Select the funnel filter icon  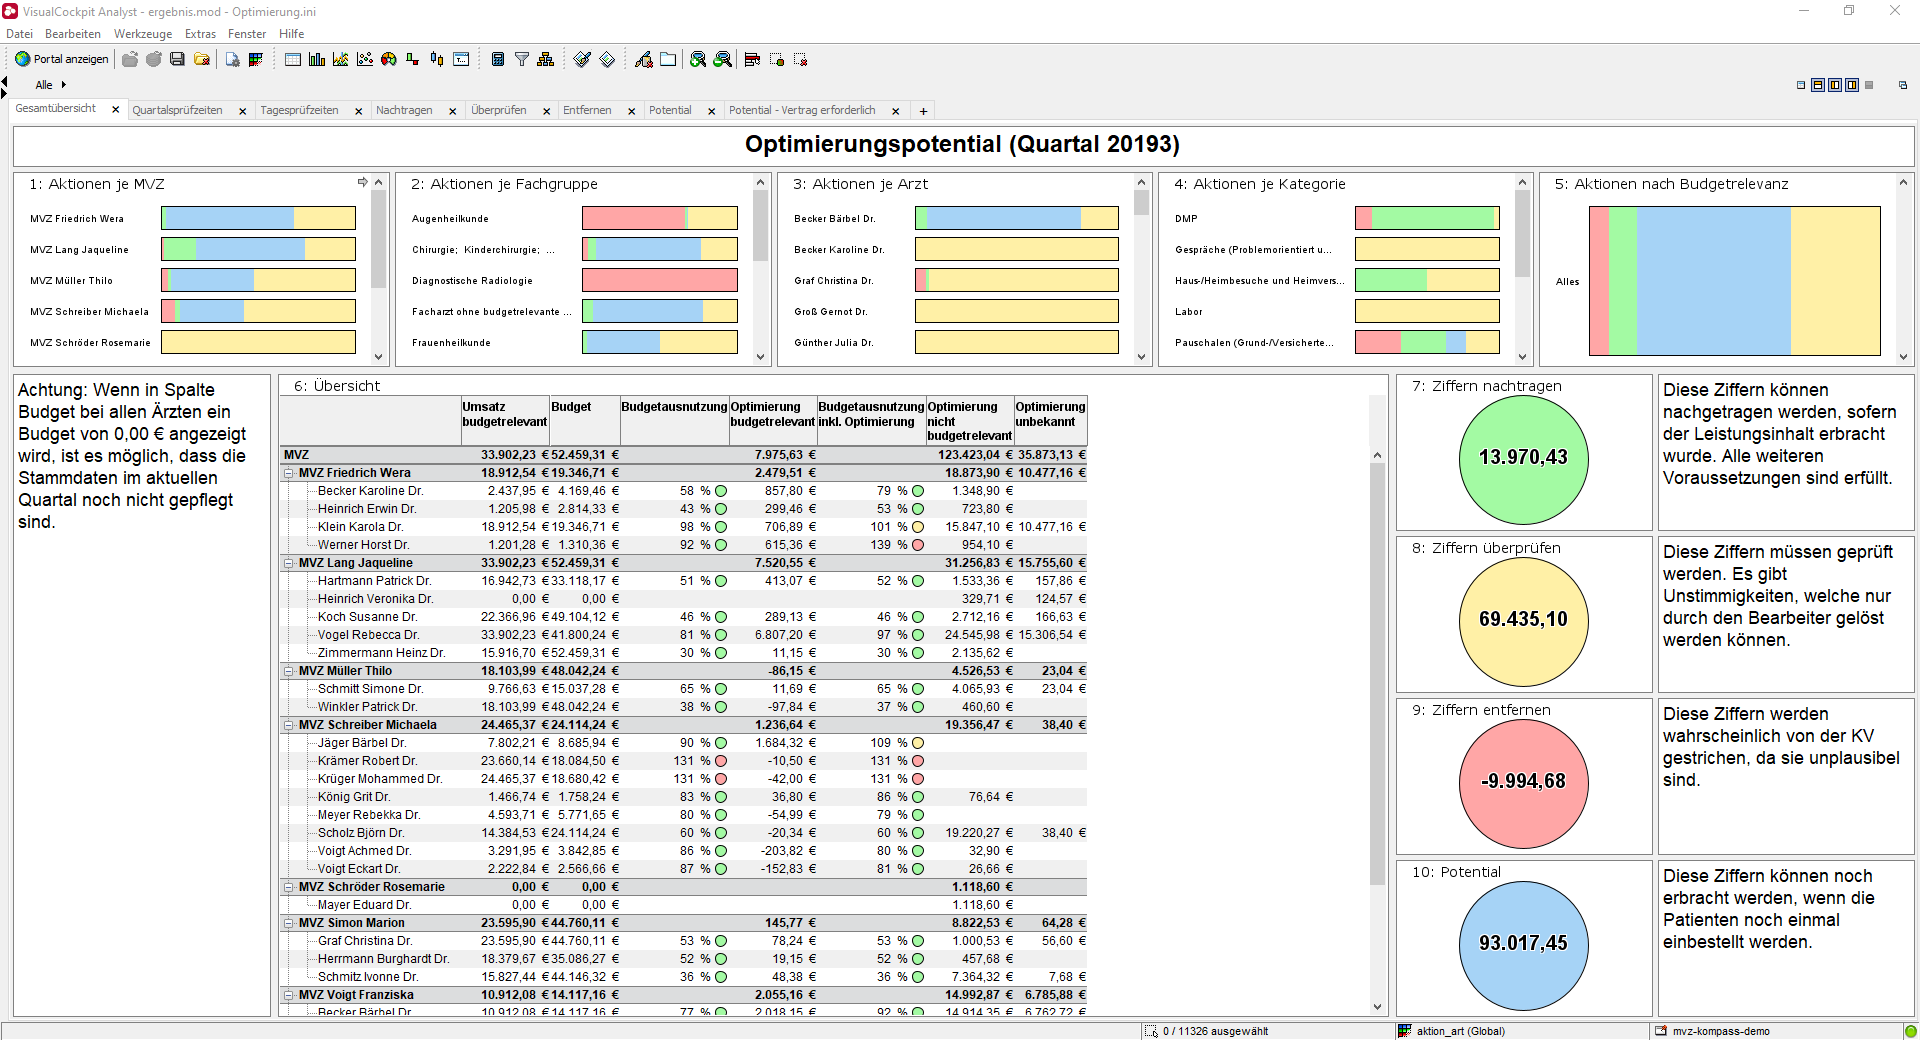pos(522,59)
